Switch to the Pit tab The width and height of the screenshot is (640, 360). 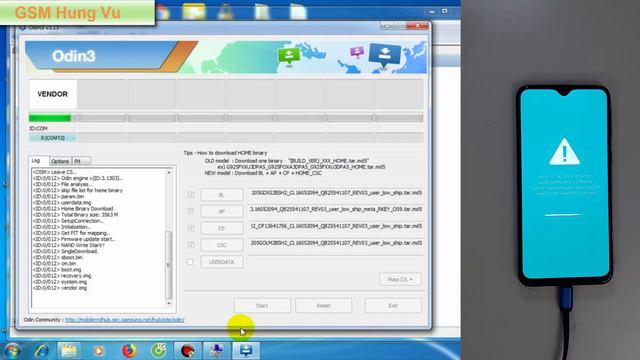[x=80, y=161]
